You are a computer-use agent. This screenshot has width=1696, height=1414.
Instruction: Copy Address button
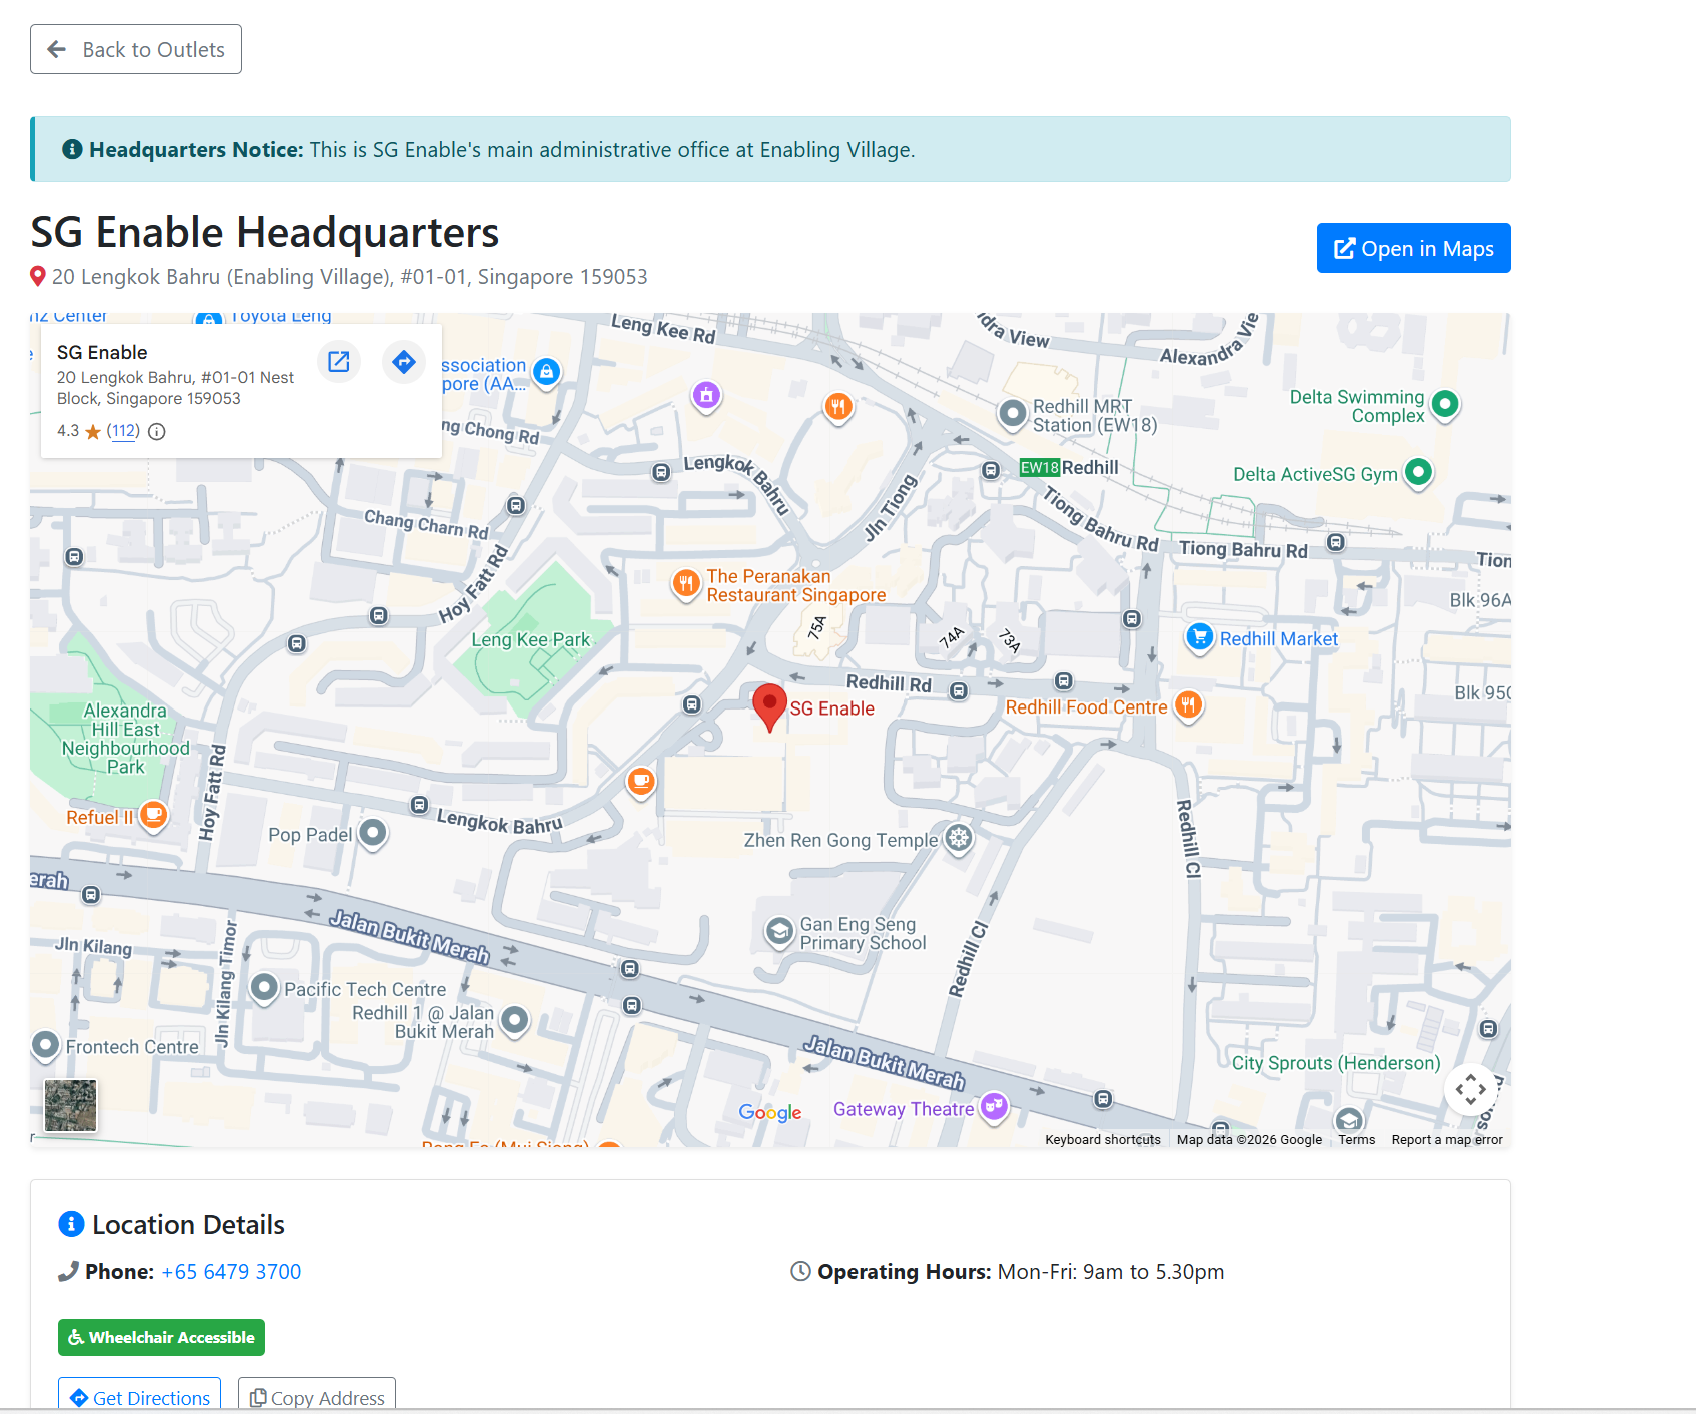point(317,1396)
